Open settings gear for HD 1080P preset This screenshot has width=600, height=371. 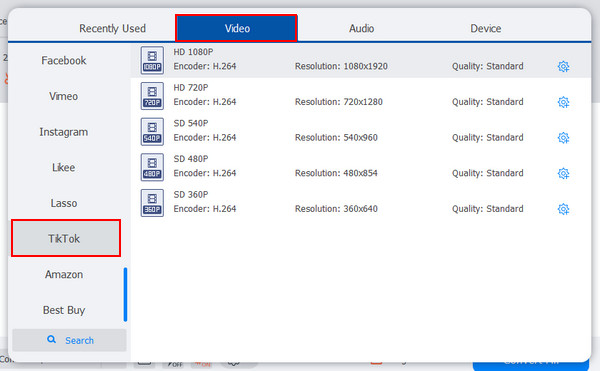(x=563, y=67)
